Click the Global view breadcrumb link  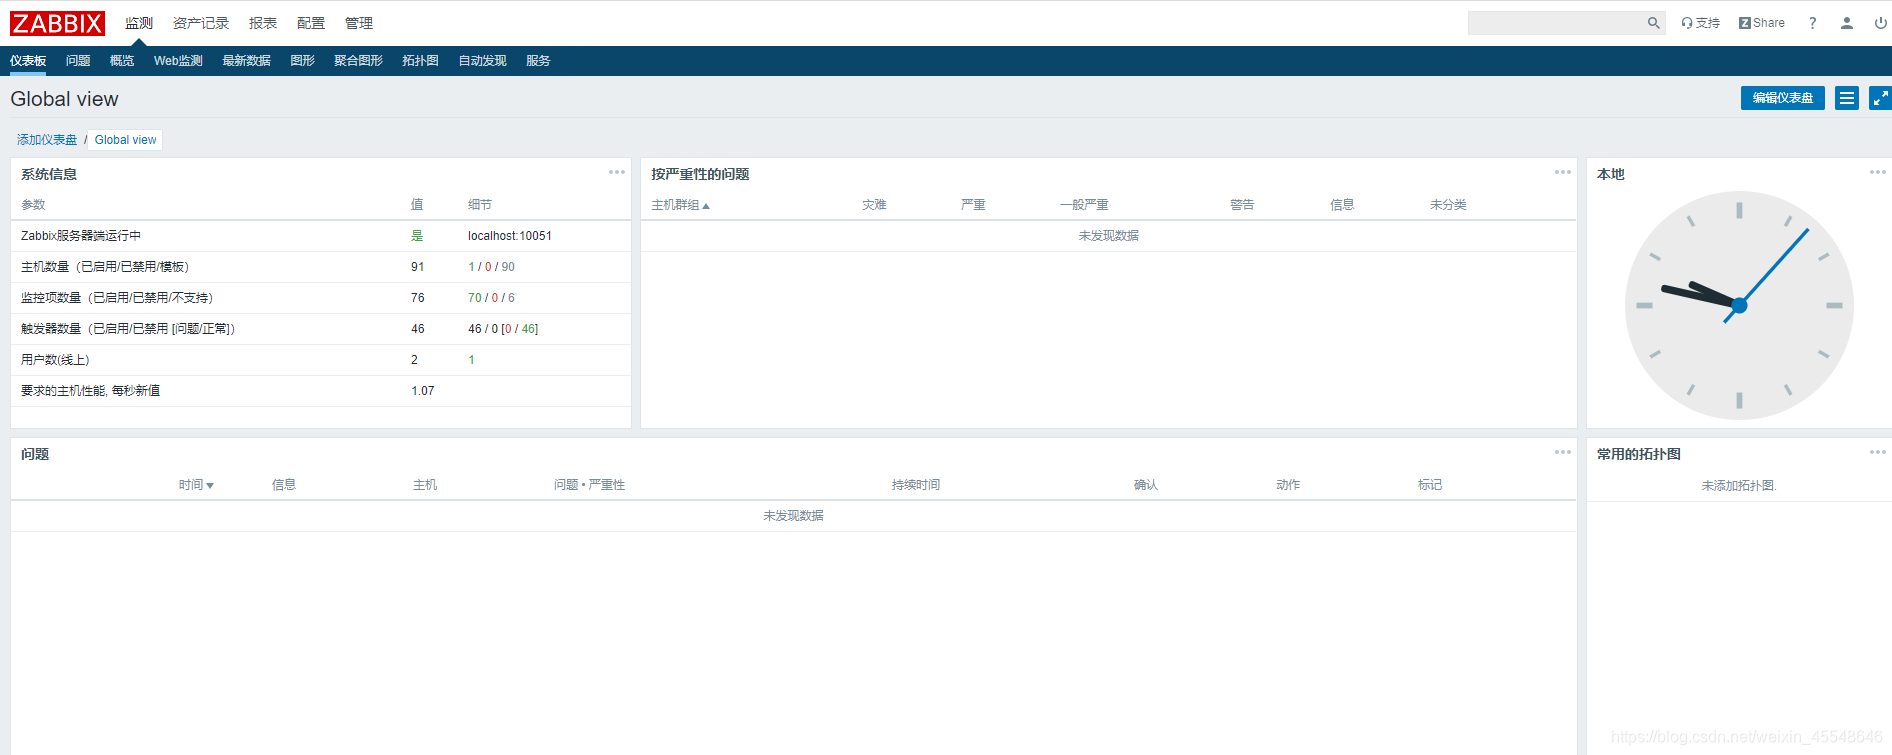[x=126, y=140]
